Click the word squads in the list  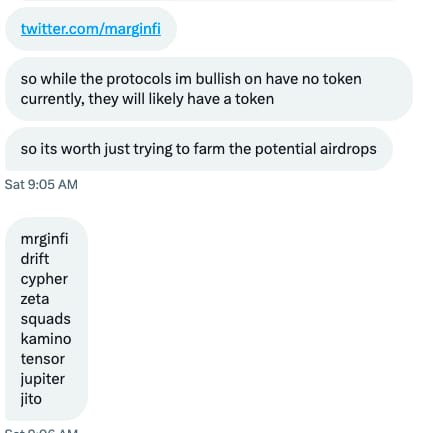(x=46, y=319)
